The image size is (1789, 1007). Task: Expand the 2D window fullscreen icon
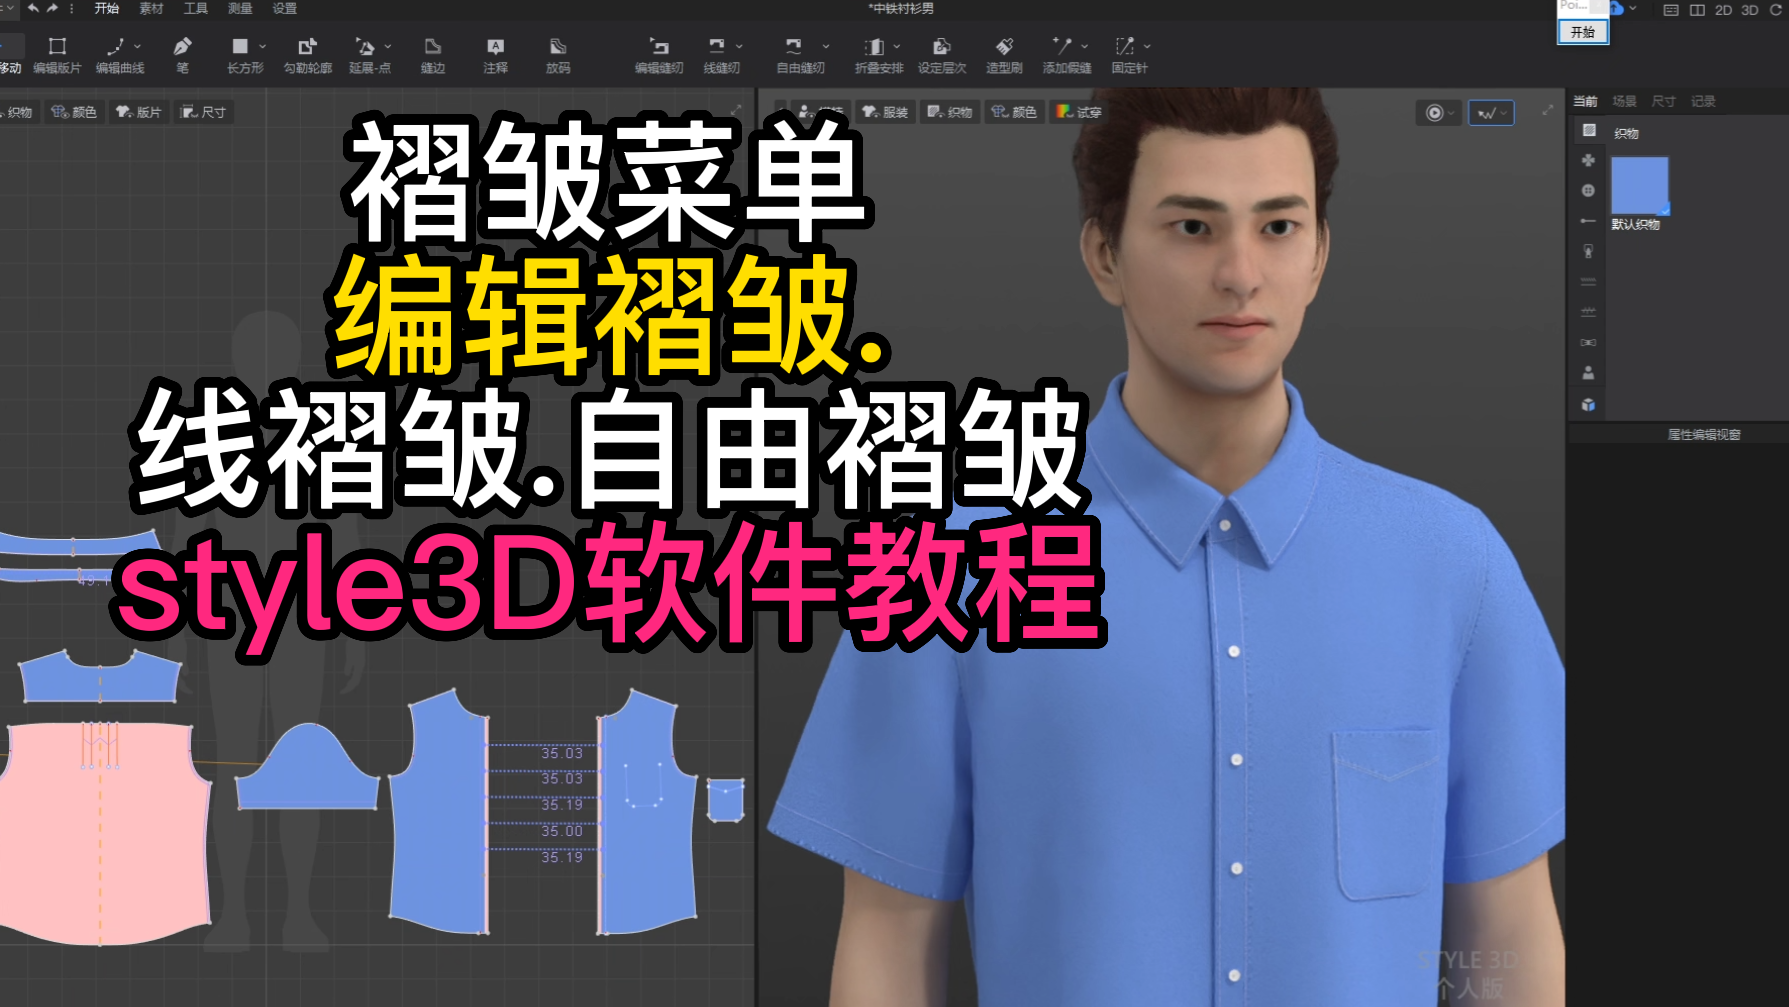737,110
